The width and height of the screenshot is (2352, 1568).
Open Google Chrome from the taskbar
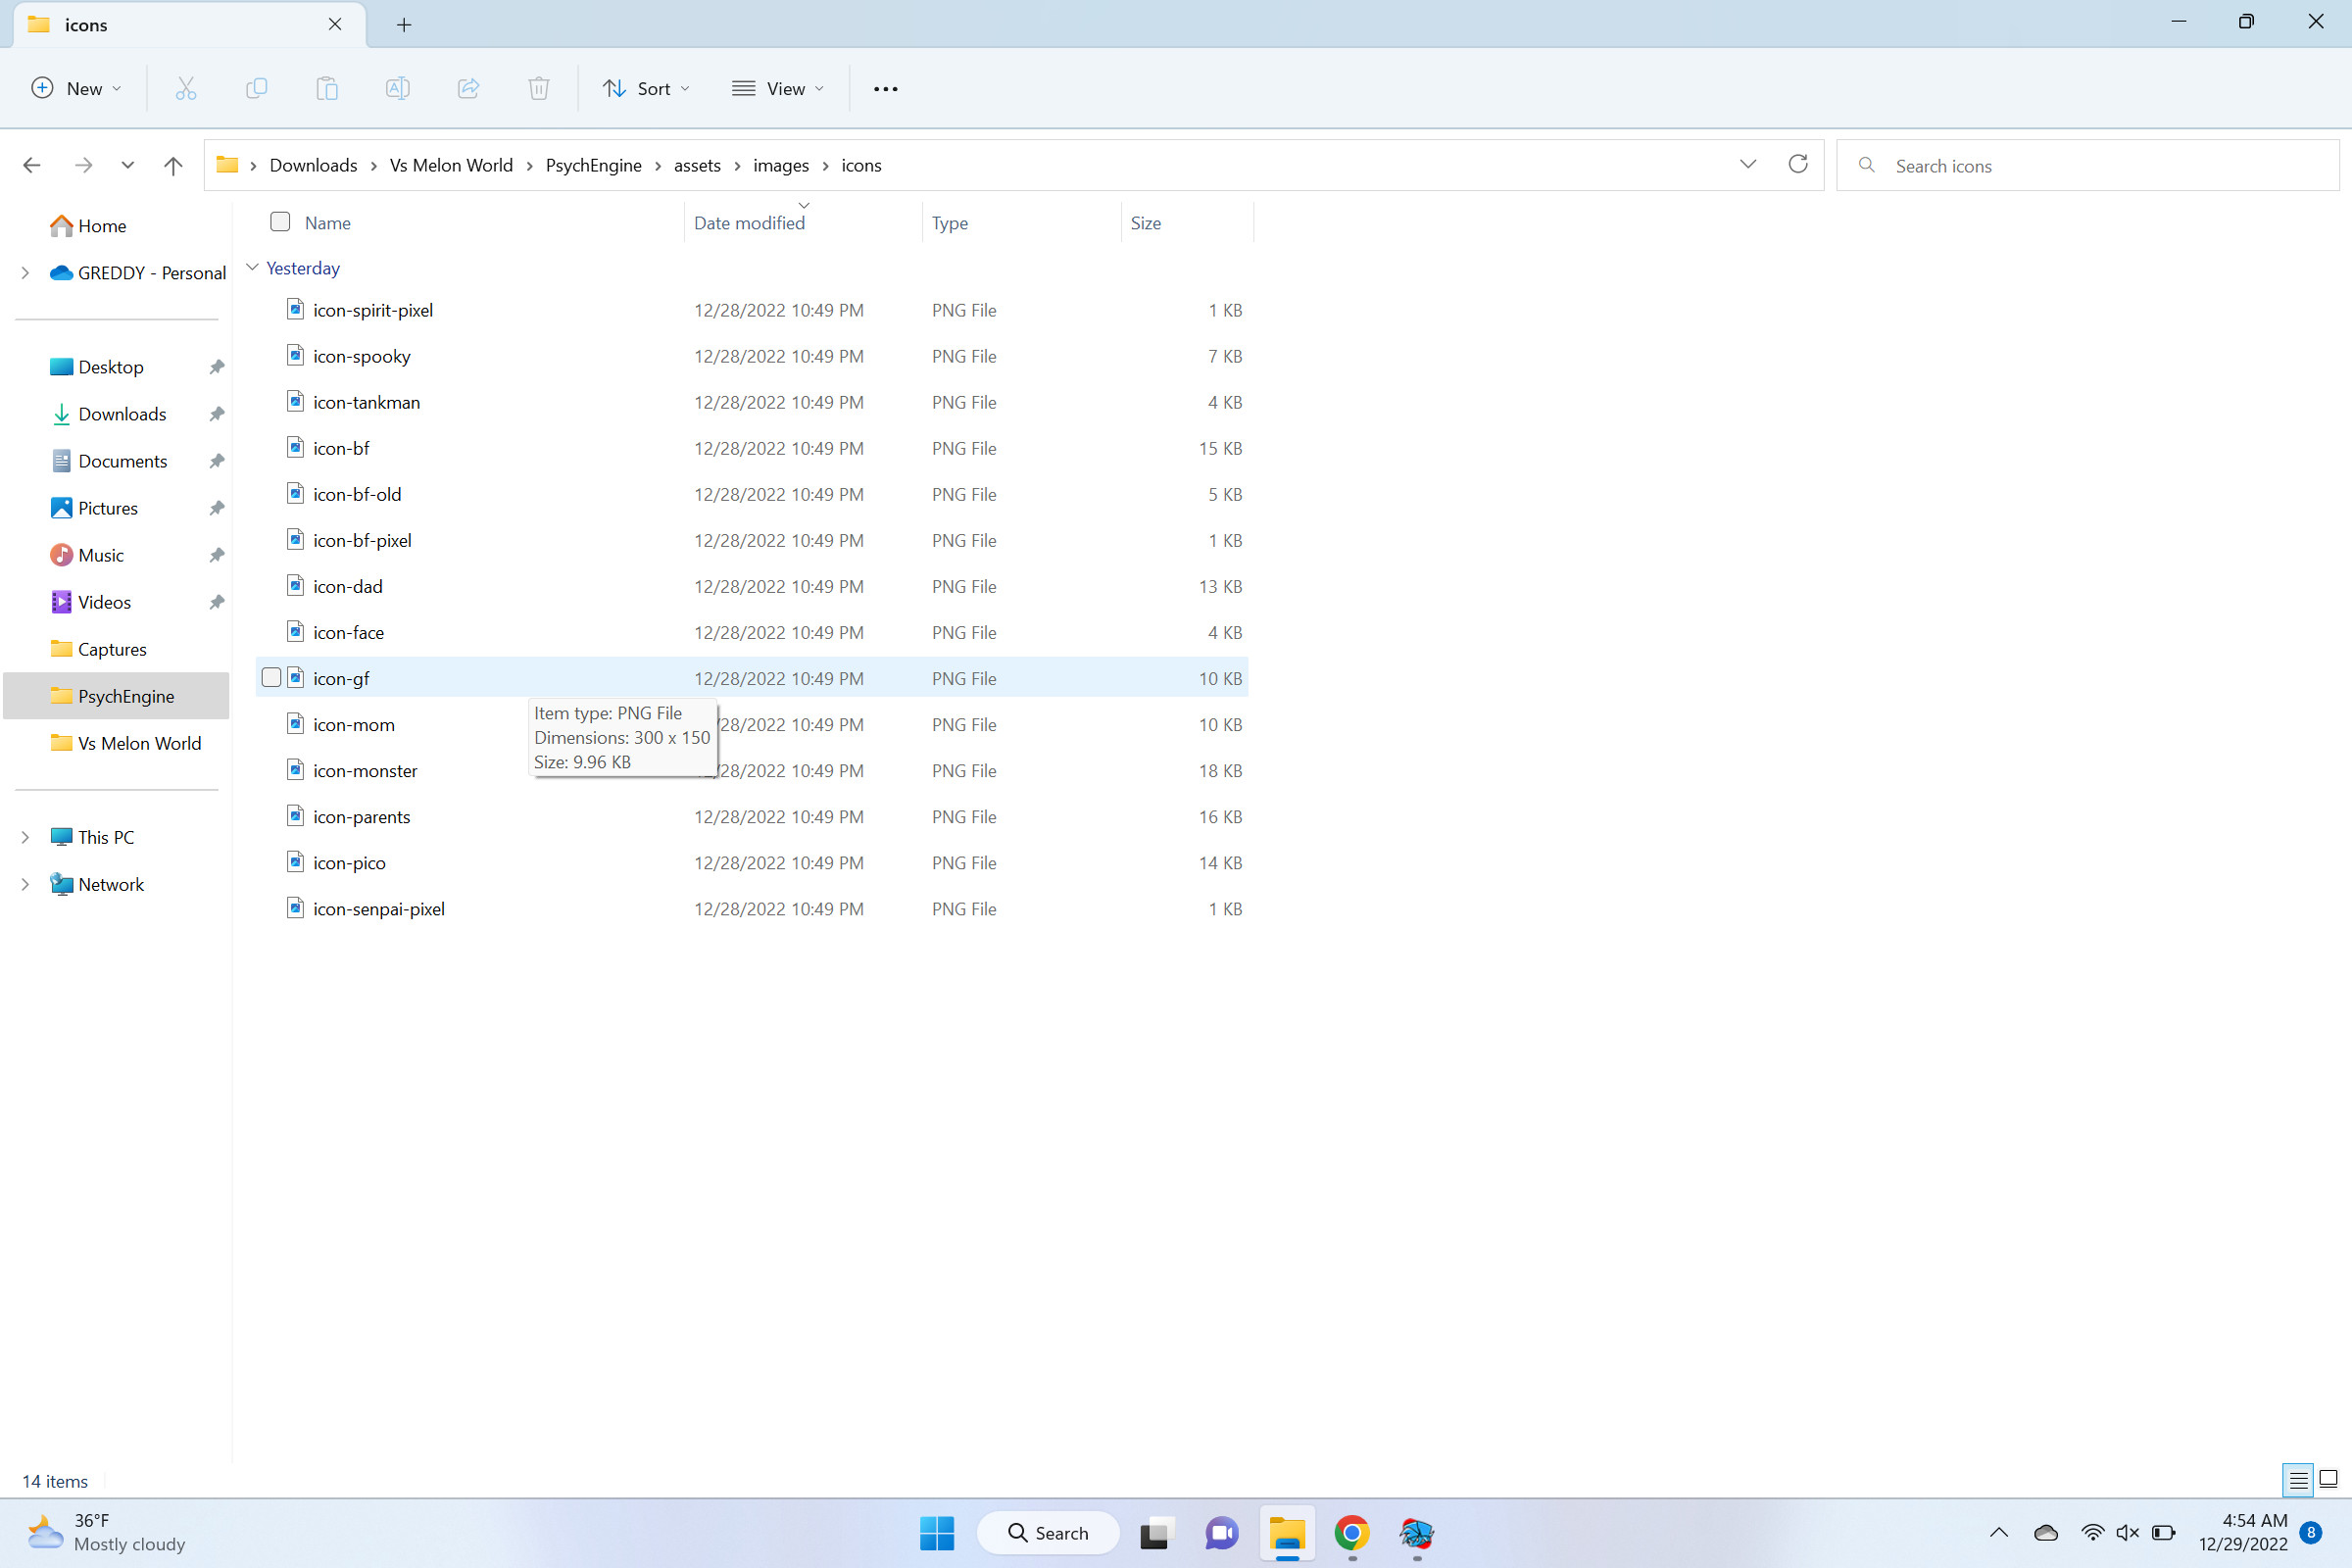[1351, 1533]
